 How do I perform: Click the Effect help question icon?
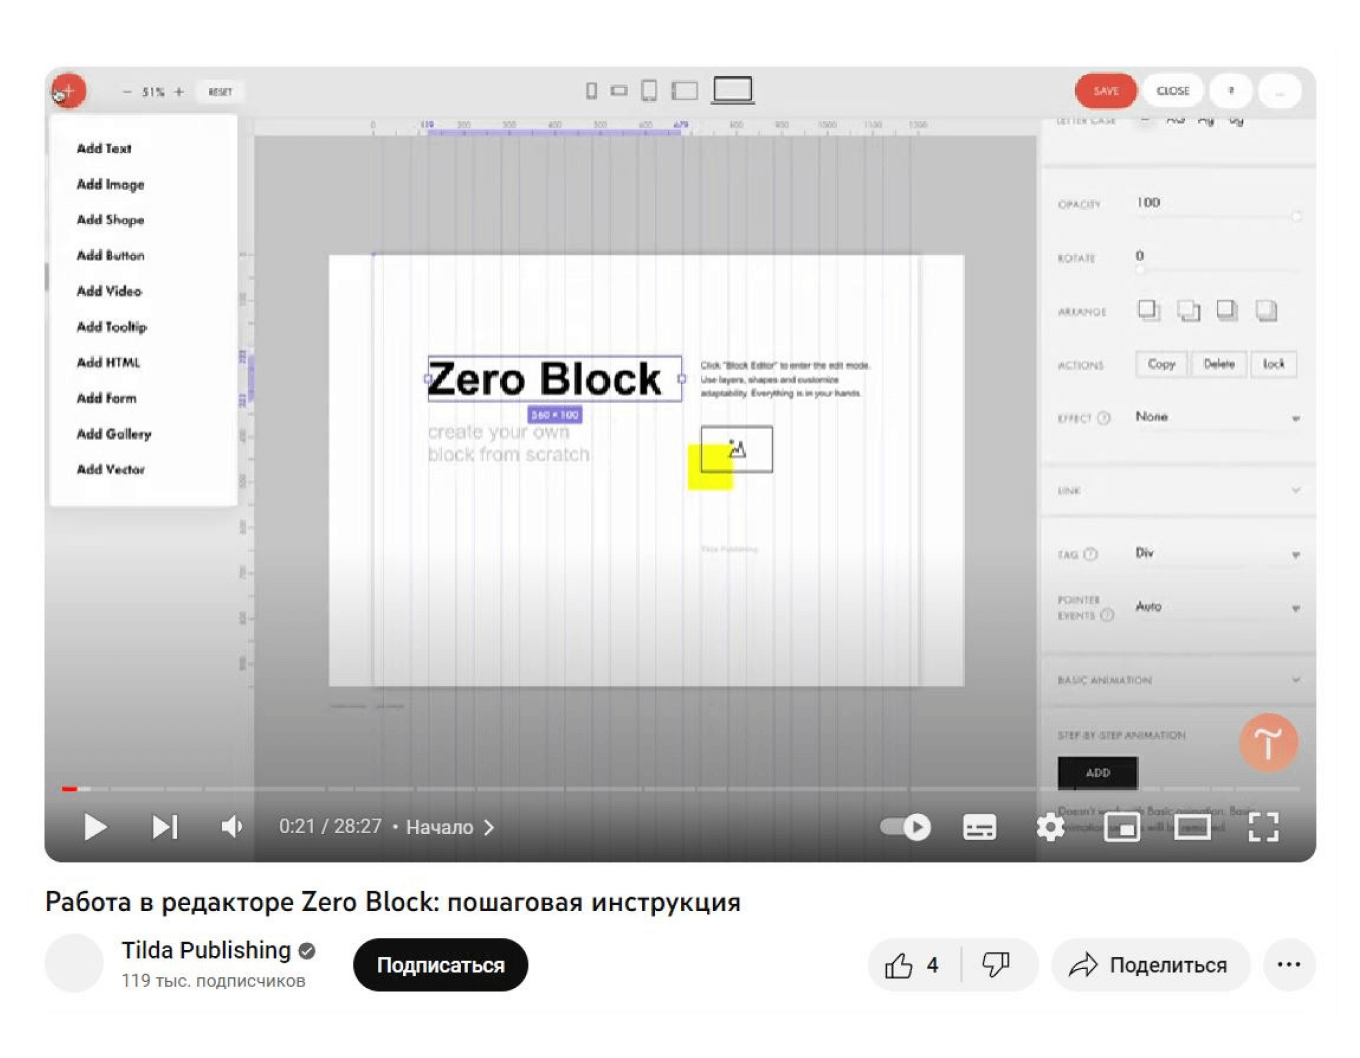[1104, 418]
